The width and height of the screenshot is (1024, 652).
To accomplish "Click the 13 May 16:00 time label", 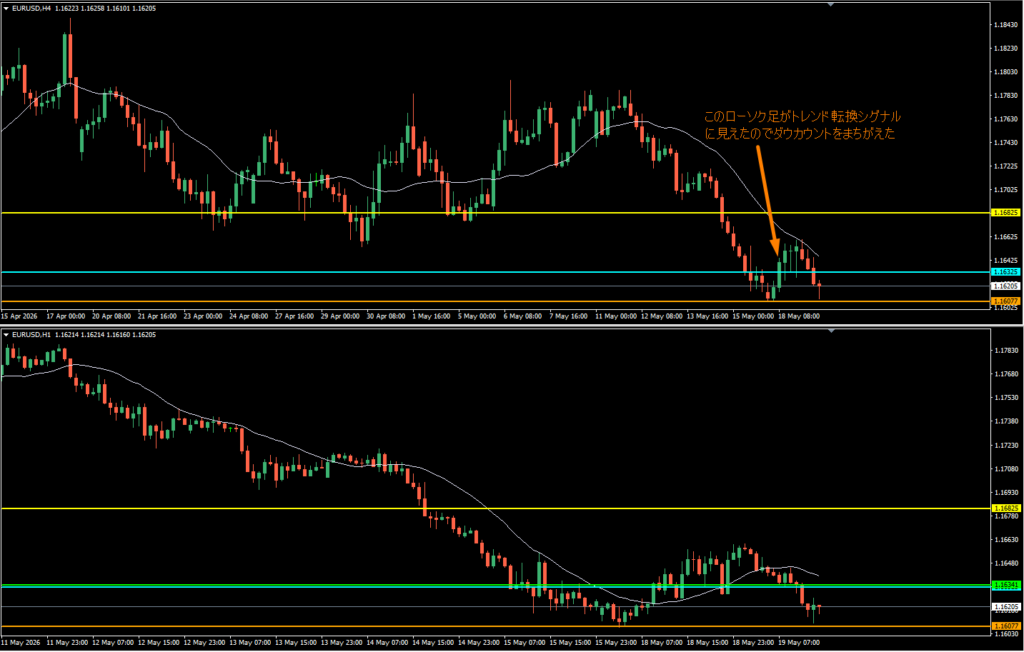I will tap(707, 316).
